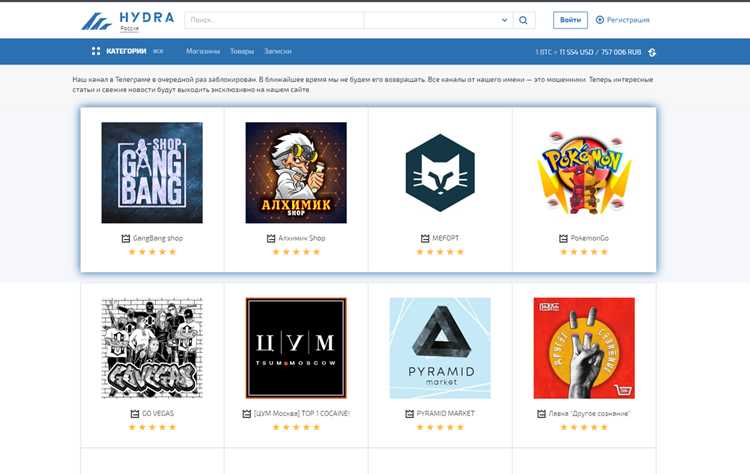
Task: Open the MEFOPT cat logo thumbnail
Action: 440,173
